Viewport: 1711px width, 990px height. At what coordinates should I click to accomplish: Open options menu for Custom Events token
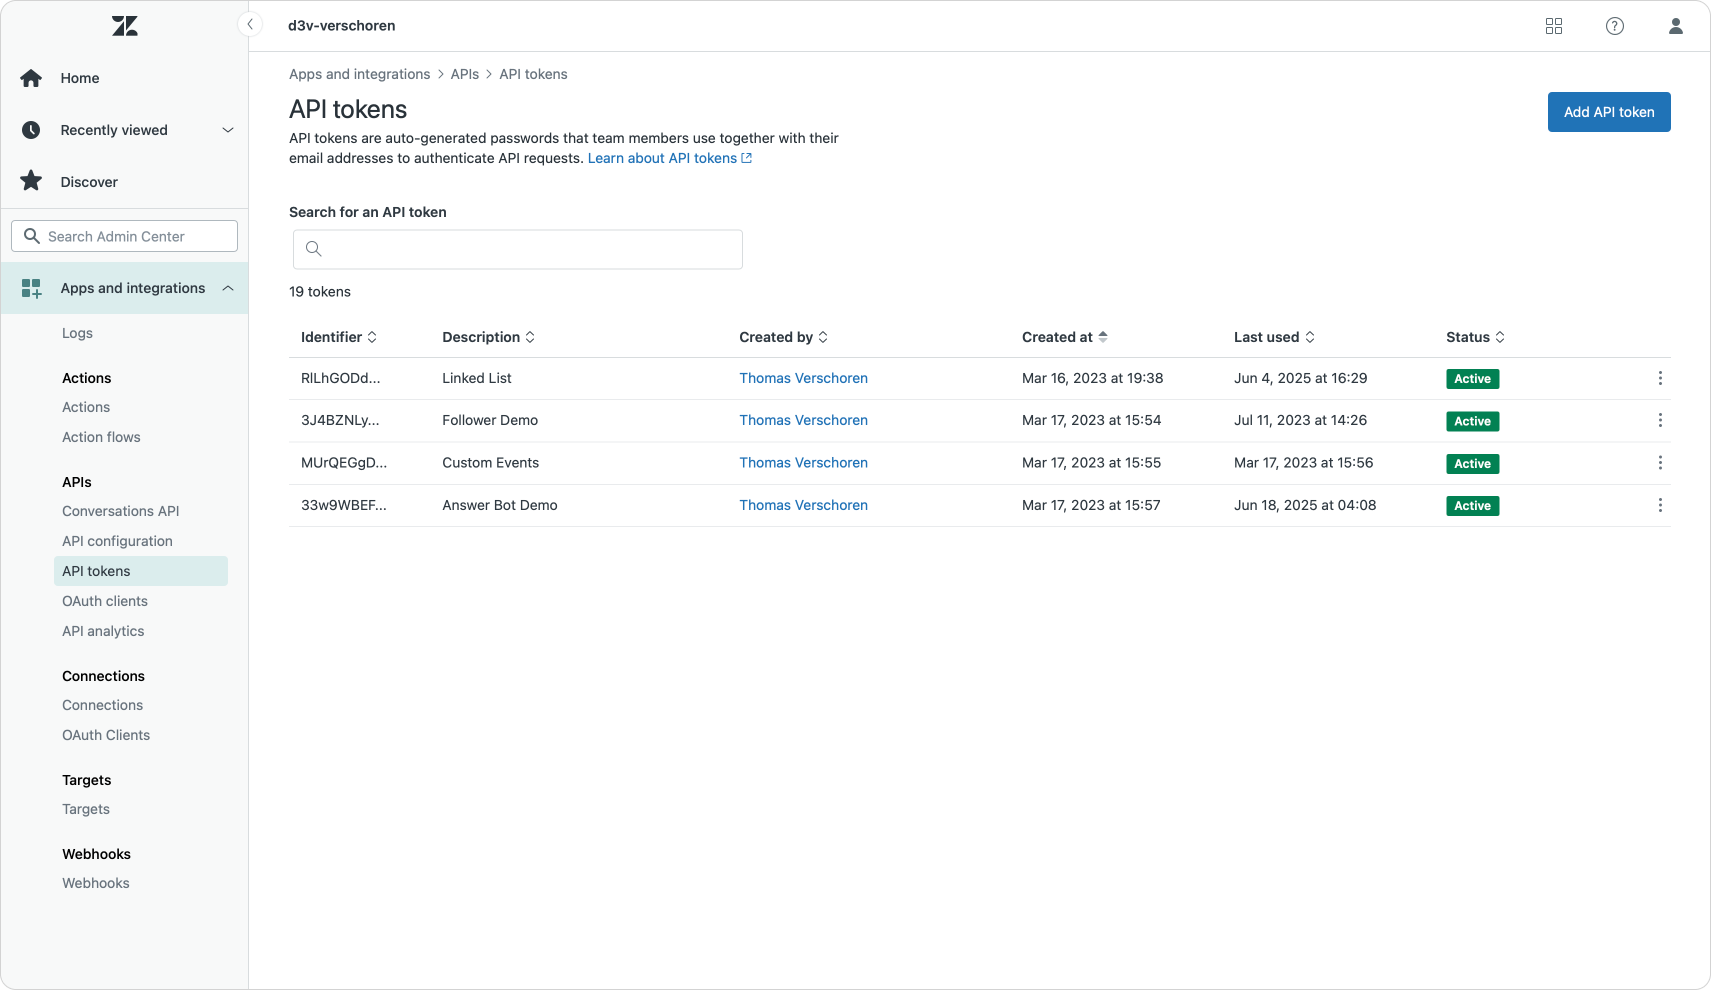1660,462
